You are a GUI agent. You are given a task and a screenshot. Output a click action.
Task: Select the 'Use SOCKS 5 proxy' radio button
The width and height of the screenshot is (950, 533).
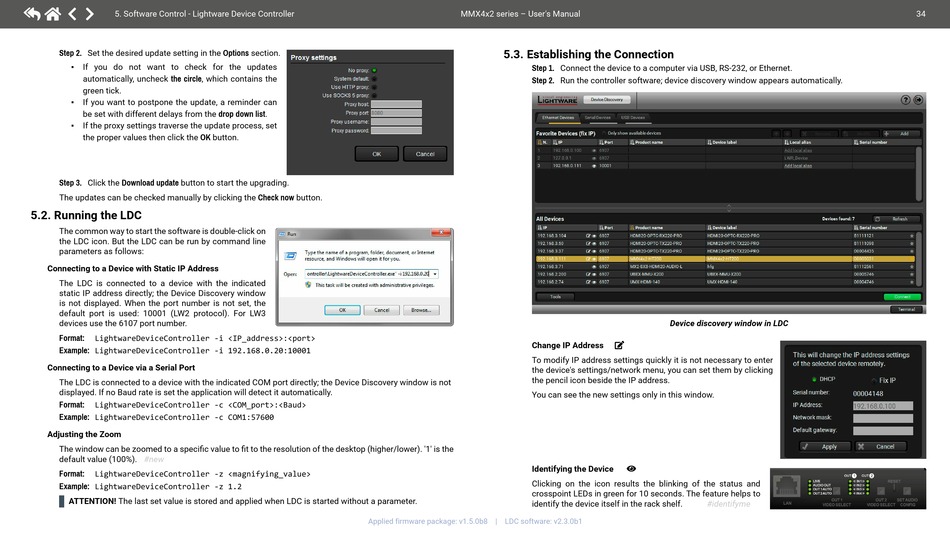click(x=374, y=96)
